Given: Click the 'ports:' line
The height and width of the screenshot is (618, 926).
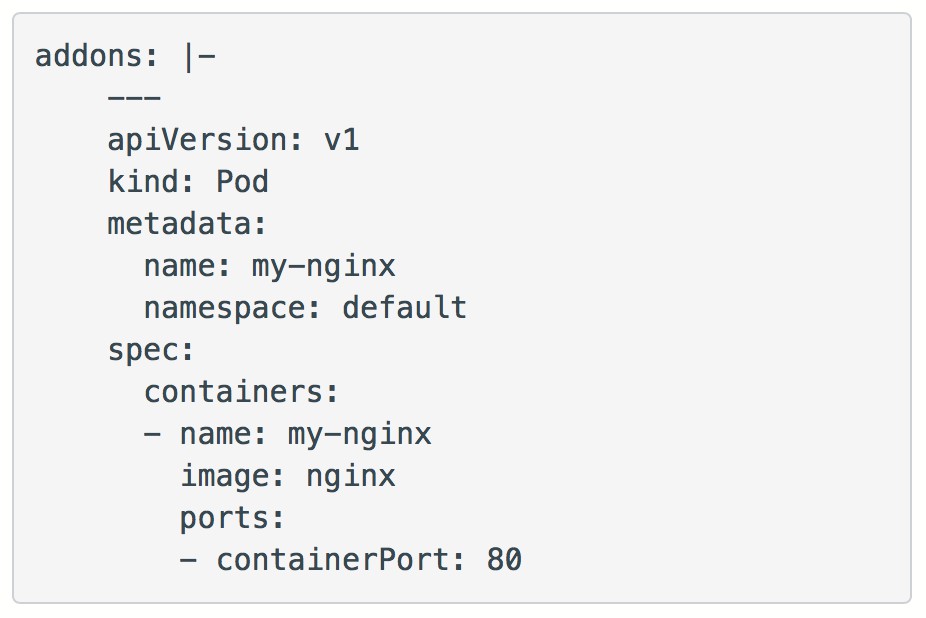Looking at the screenshot, I should pyautogui.click(x=232, y=519).
